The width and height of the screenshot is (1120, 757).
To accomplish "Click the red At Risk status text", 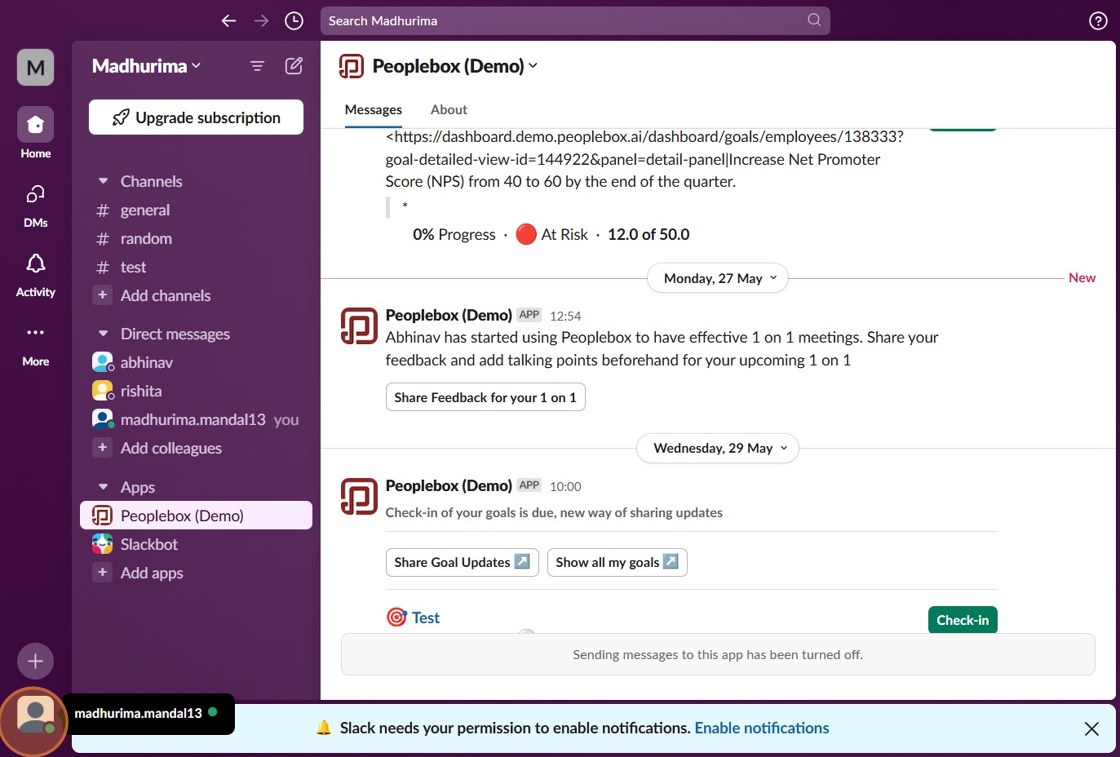I will click(x=564, y=234).
